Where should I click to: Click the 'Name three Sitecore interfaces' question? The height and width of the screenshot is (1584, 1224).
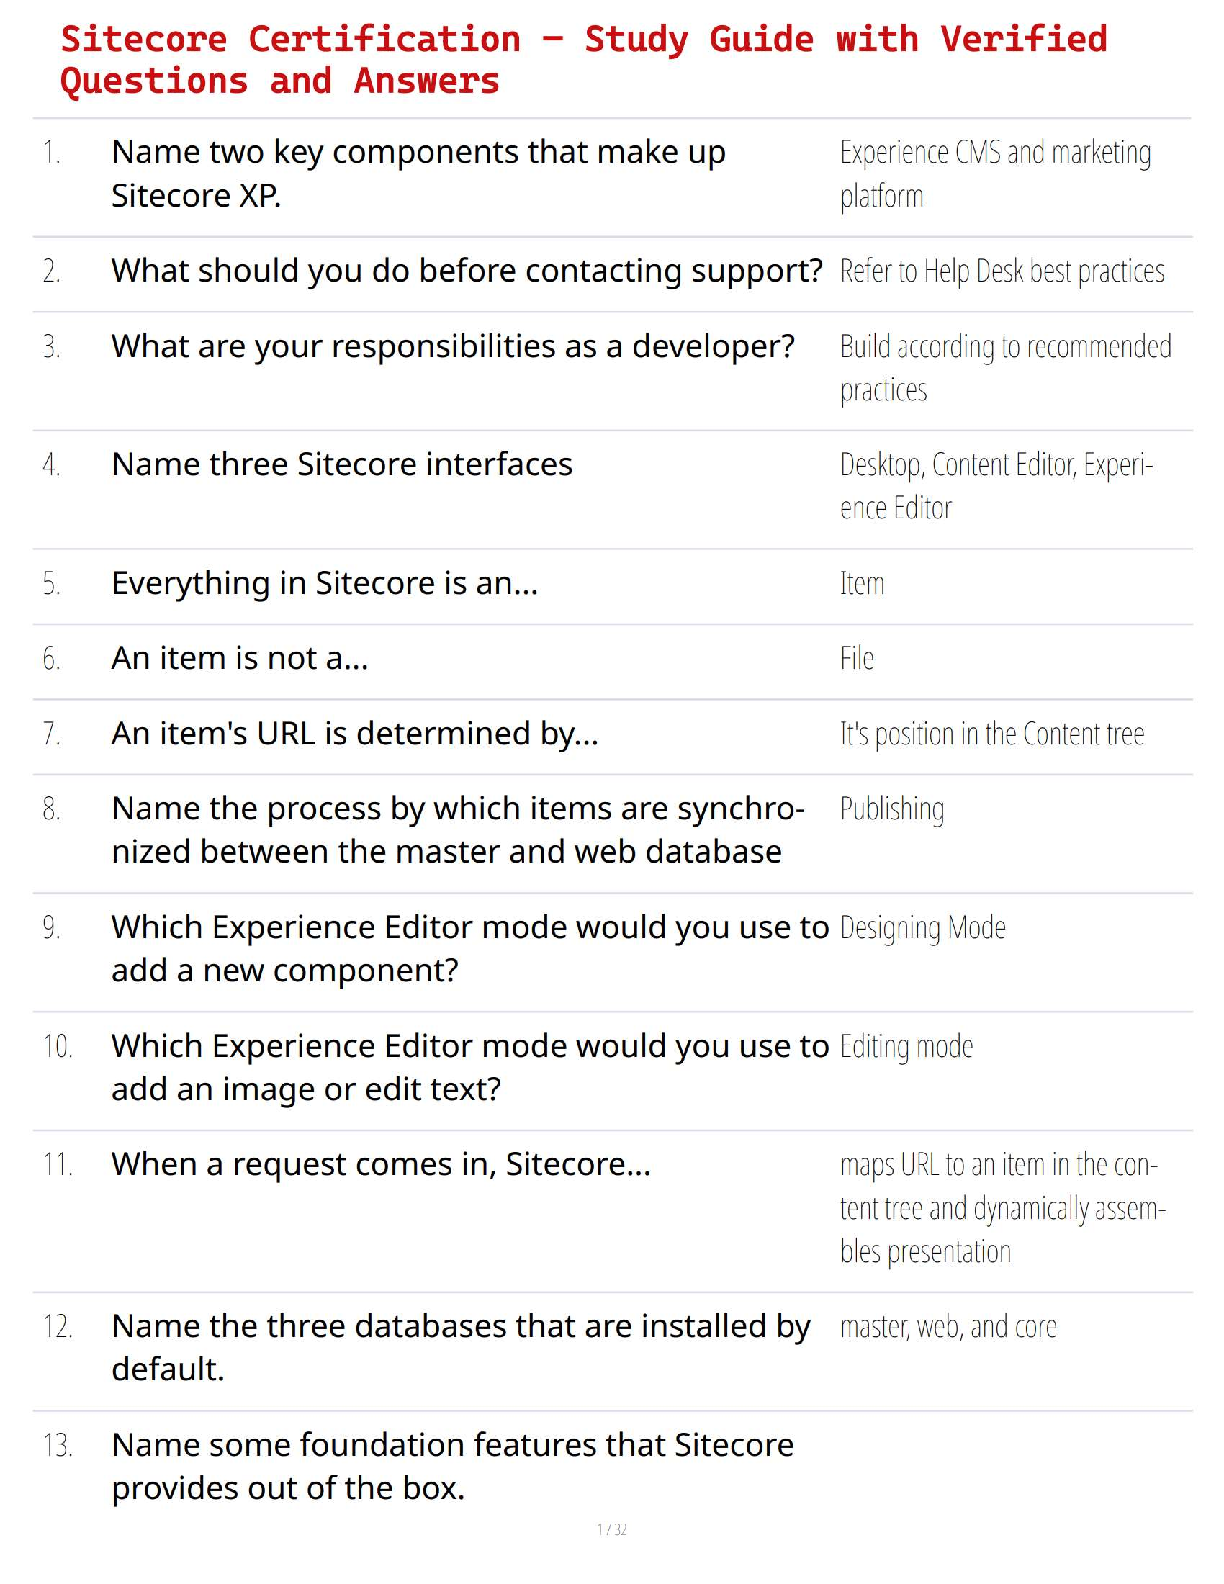click(342, 464)
